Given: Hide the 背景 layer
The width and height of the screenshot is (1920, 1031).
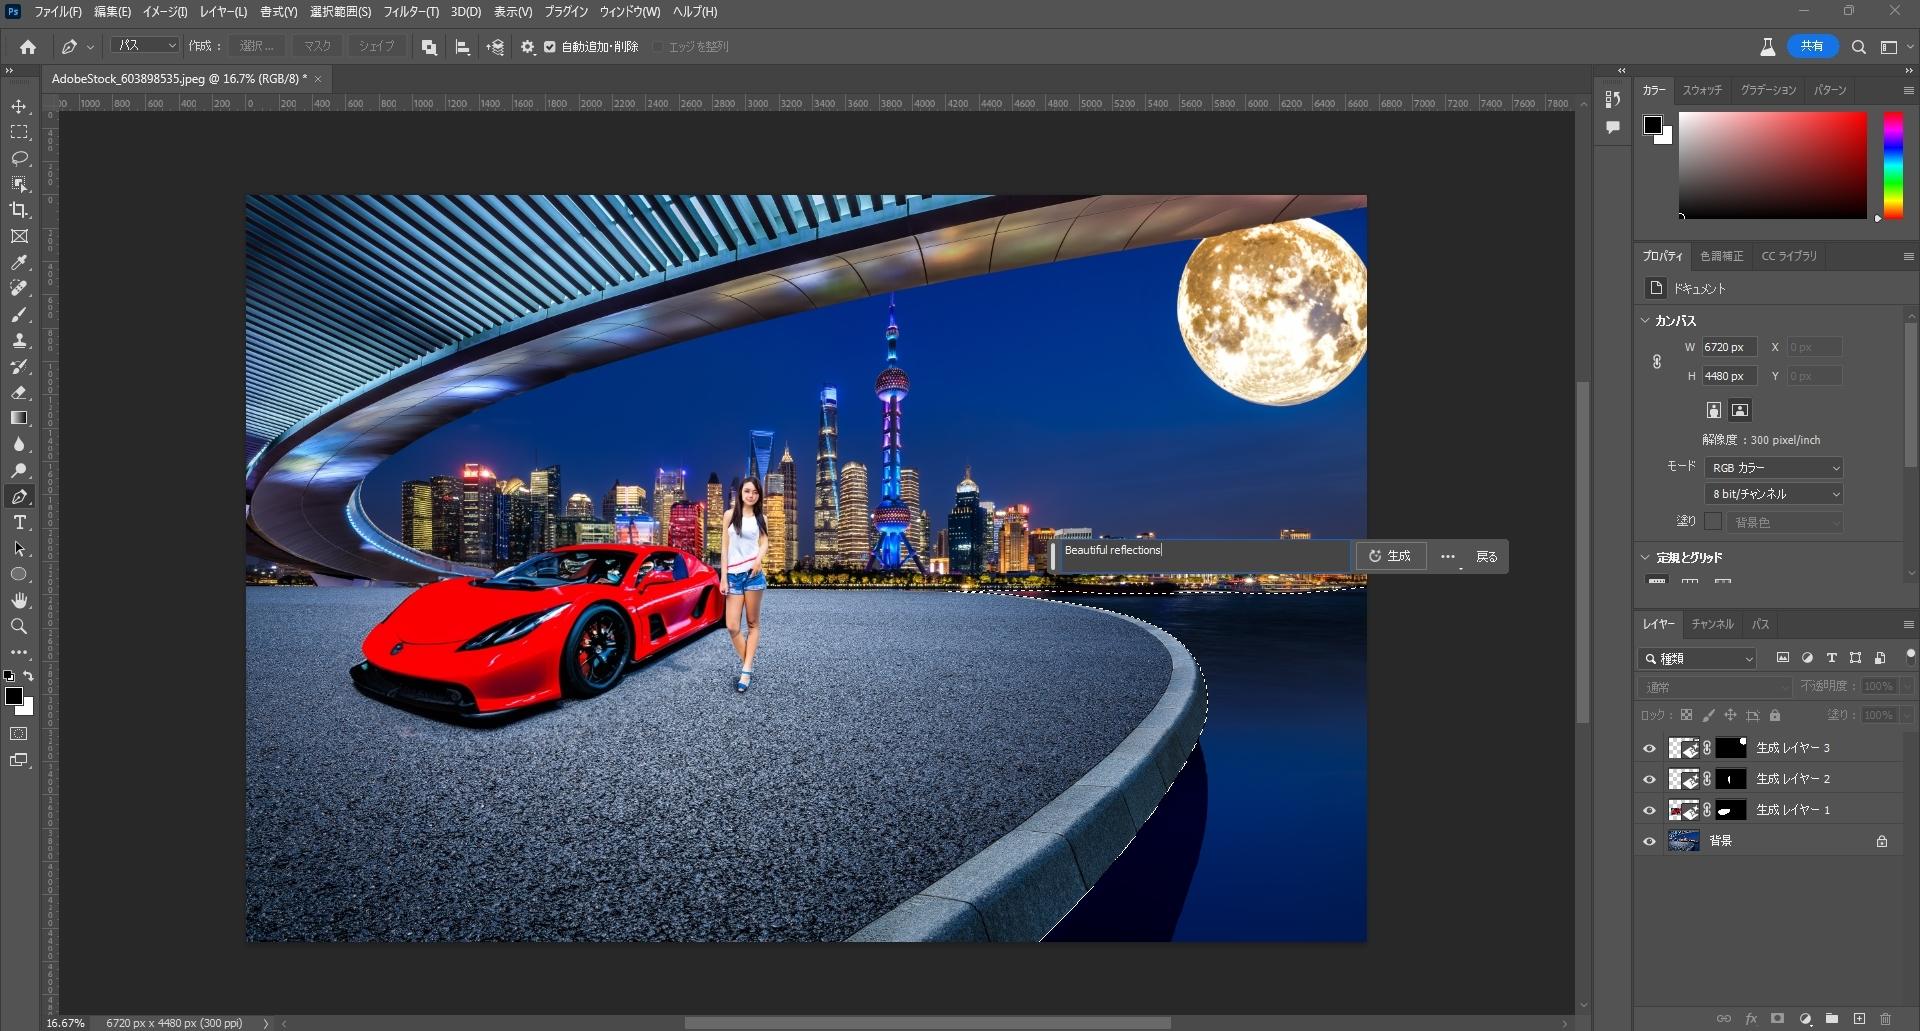Looking at the screenshot, I should [x=1650, y=841].
